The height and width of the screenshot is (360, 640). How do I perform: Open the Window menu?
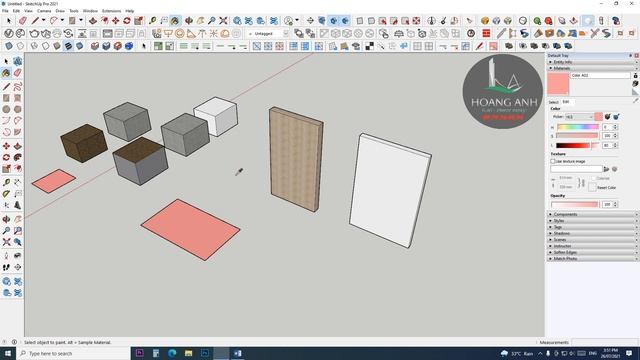(90, 11)
